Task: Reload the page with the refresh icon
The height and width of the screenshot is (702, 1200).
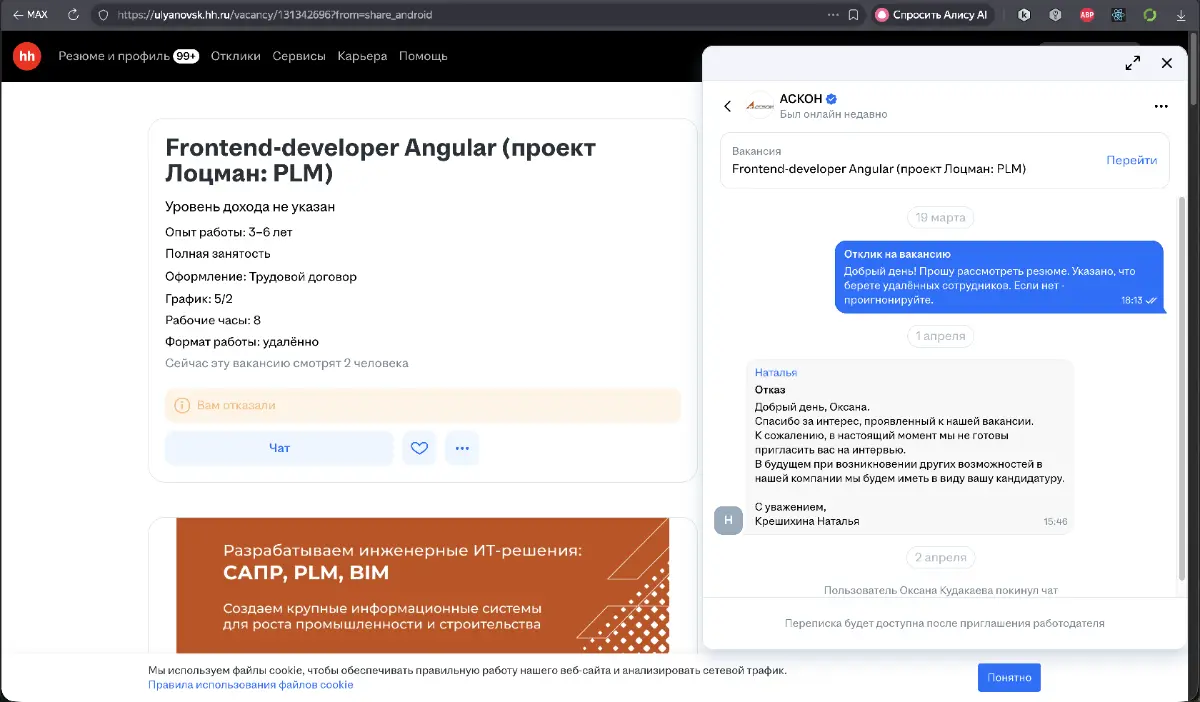Action: 73,15
